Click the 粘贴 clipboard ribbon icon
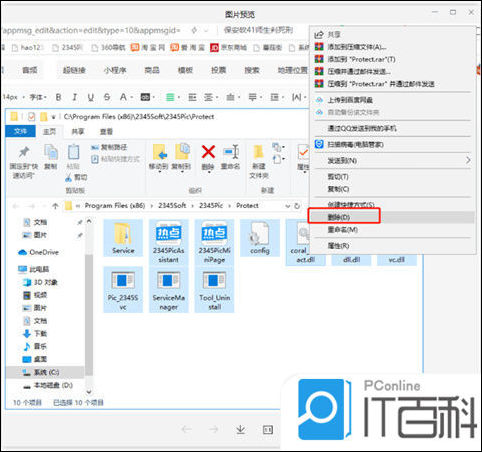Viewport: 482px width, 452px height. click(x=73, y=152)
